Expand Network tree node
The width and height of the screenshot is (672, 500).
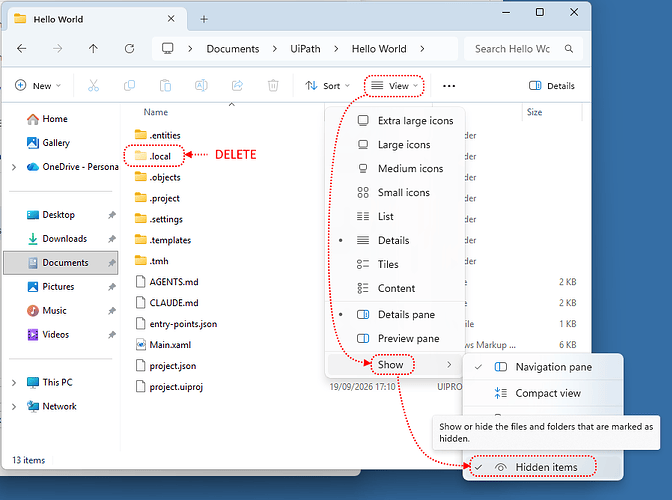[x=14, y=407]
